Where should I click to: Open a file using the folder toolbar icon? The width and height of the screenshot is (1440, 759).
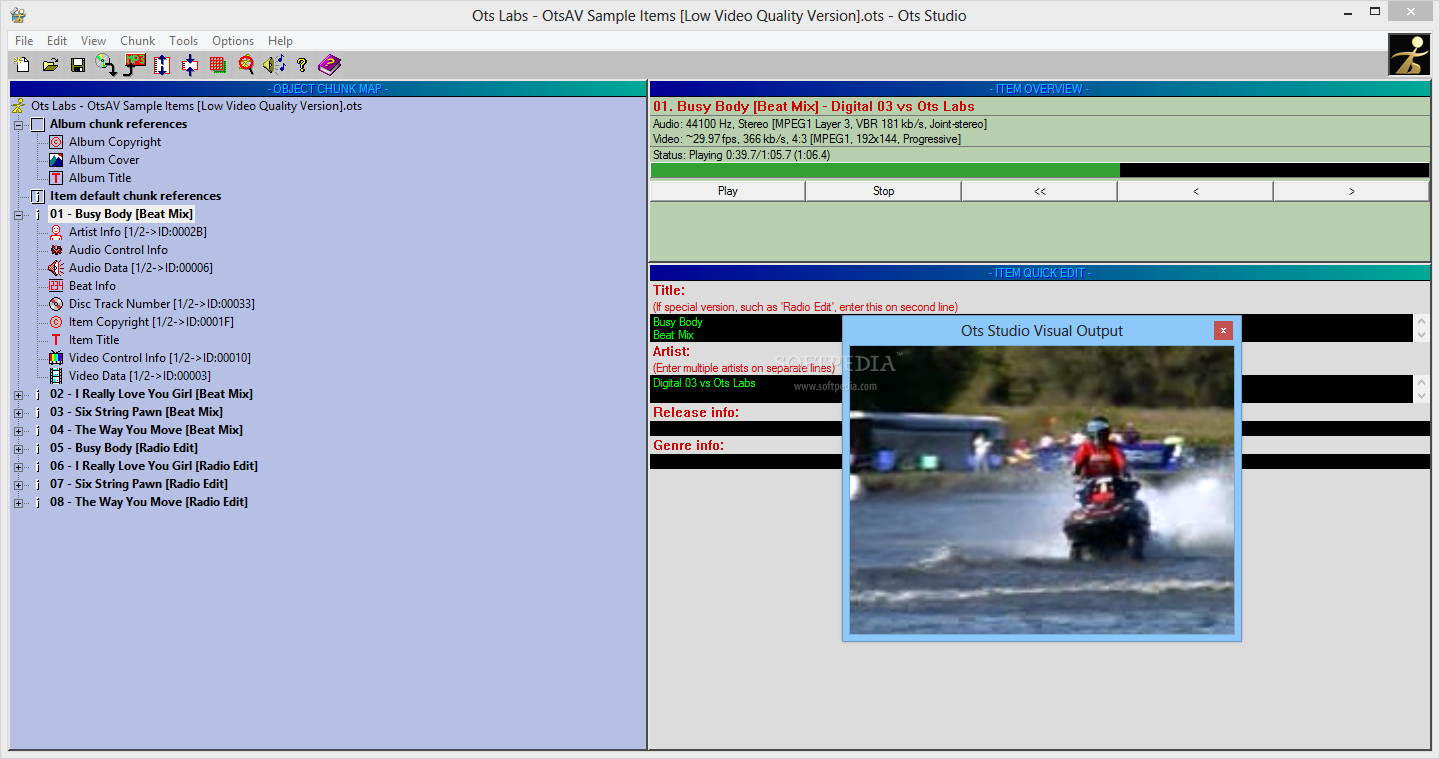(50, 65)
